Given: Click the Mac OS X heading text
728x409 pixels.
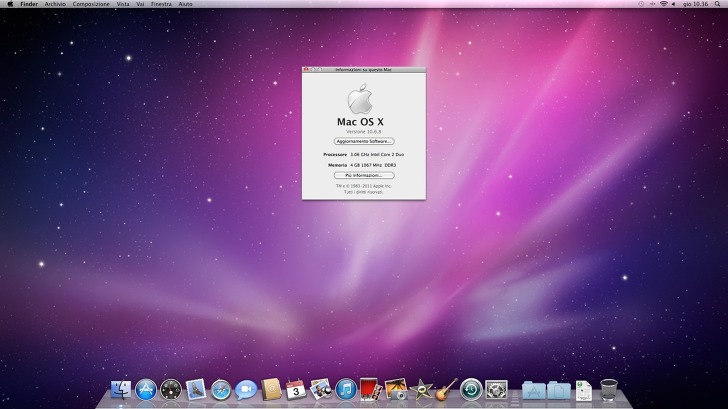Looking at the screenshot, I should 360,122.
